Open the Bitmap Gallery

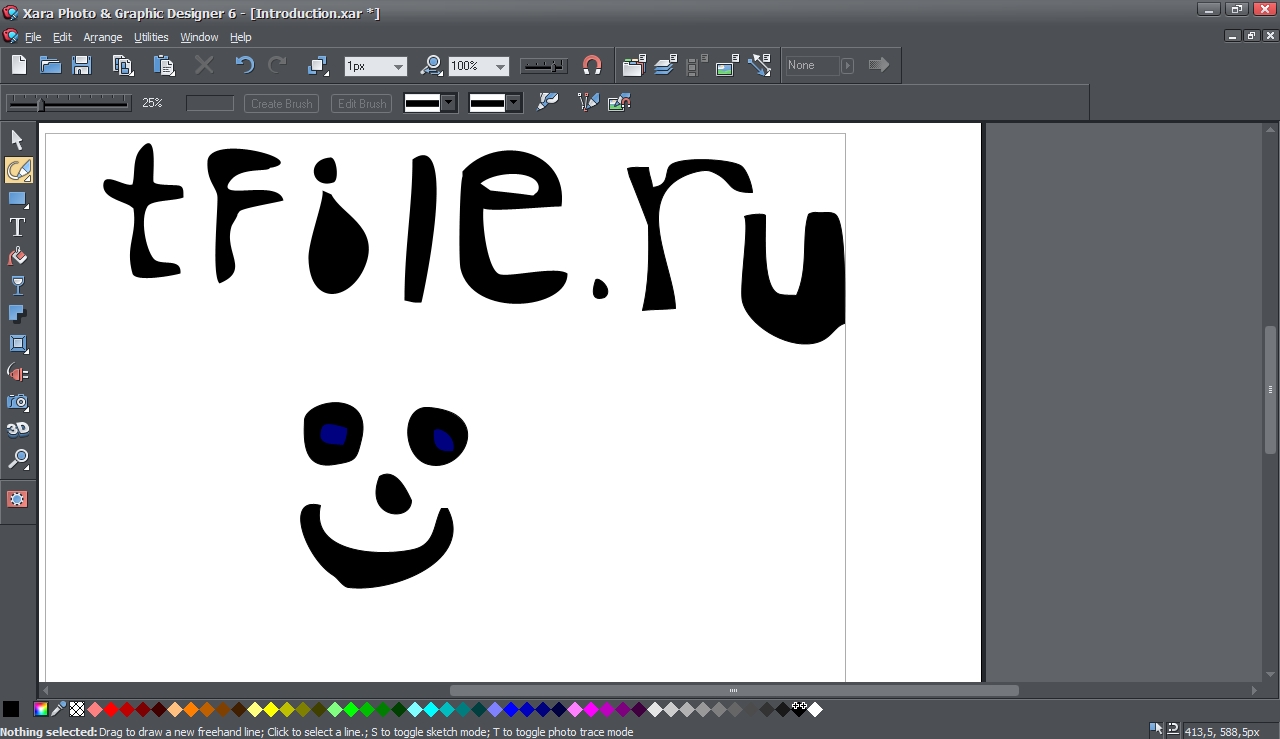click(727, 65)
